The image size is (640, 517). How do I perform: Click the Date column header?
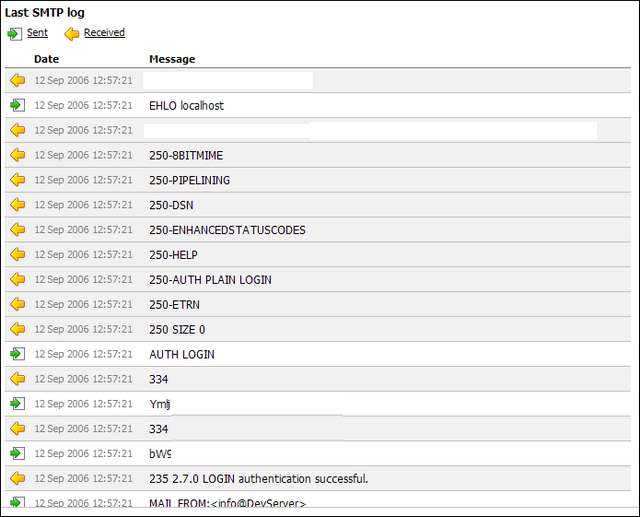tap(46, 59)
